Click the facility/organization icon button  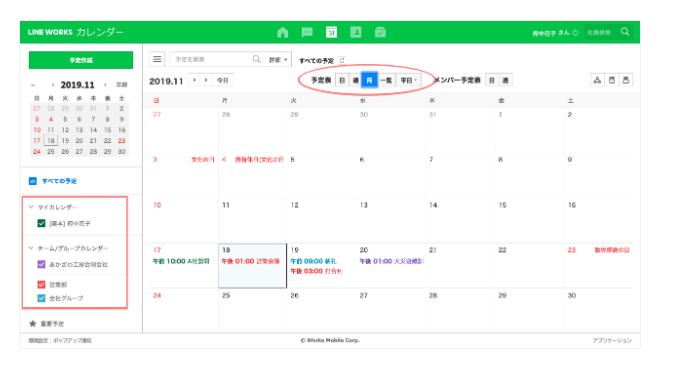coord(597,80)
